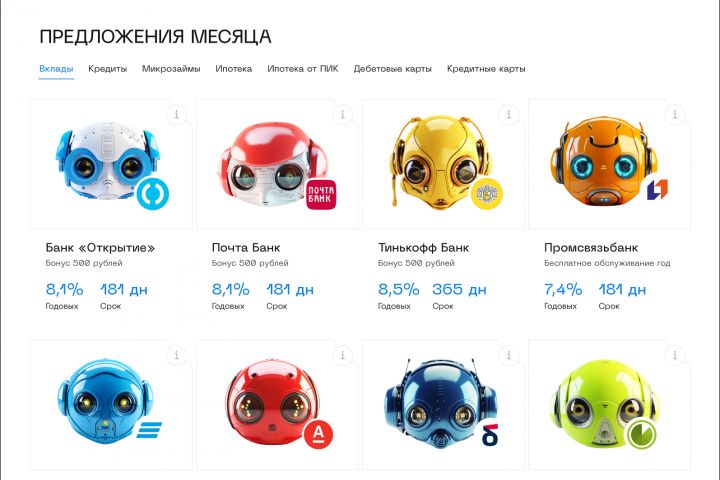This screenshot has height=480, width=720.
Task: Open the Тинькофф Банк offer title
Action: coord(423,248)
